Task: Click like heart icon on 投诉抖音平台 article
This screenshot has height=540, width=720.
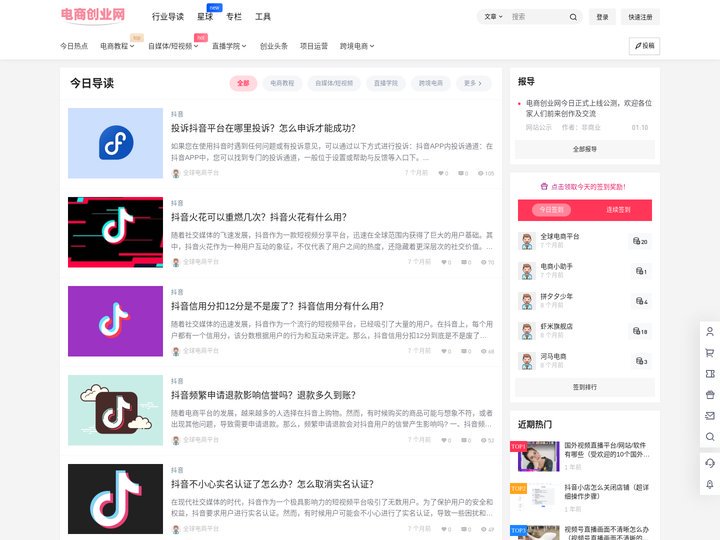Action: tap(441, 173)
